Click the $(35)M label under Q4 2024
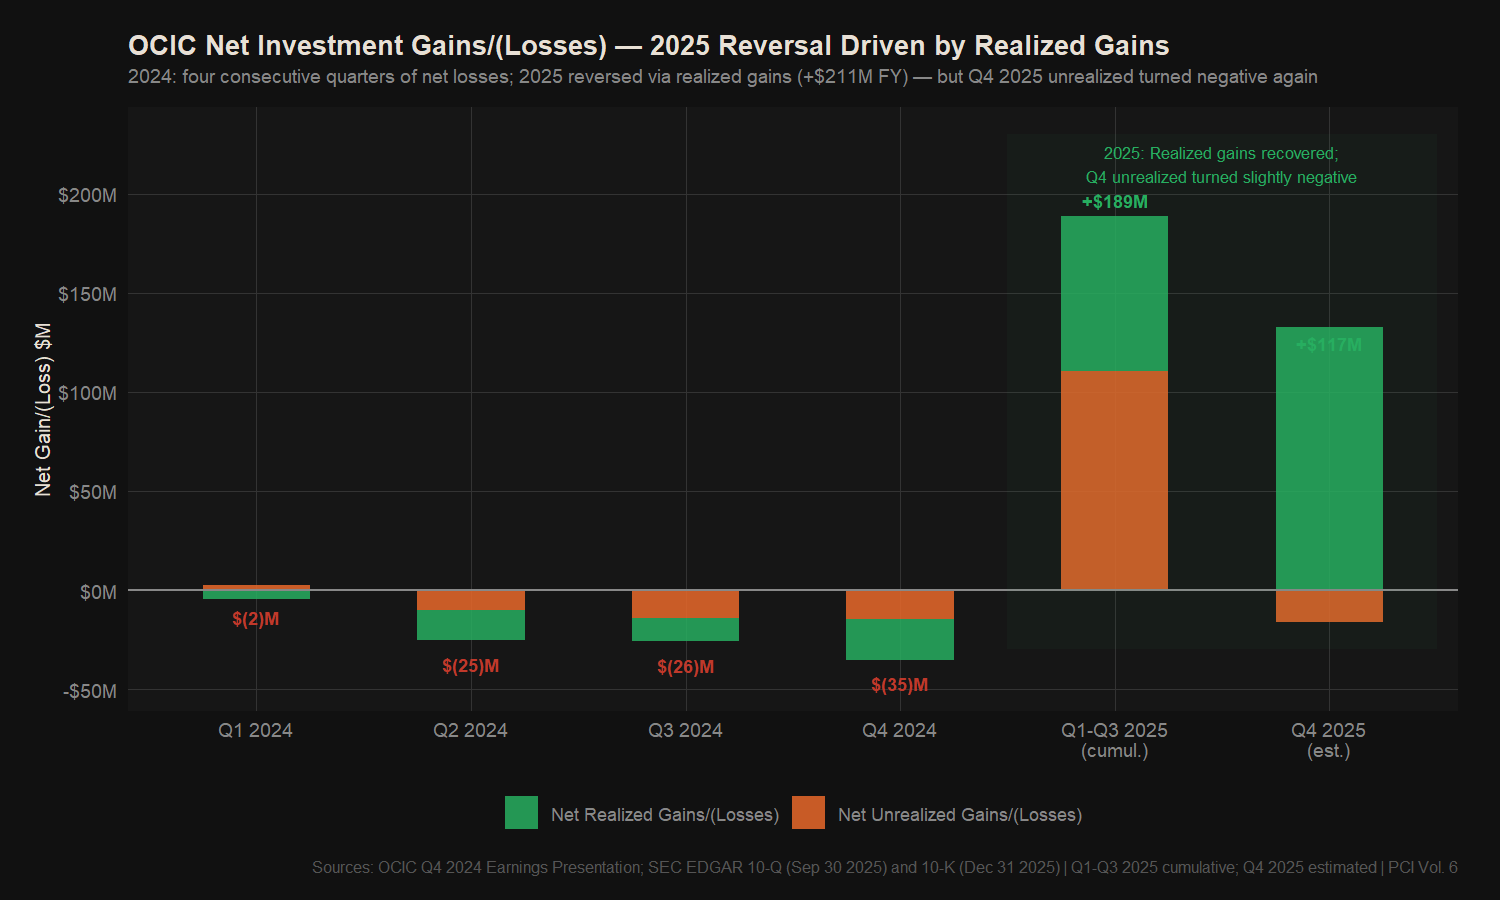Screen dimensions: 1500x900 point(899,685)
